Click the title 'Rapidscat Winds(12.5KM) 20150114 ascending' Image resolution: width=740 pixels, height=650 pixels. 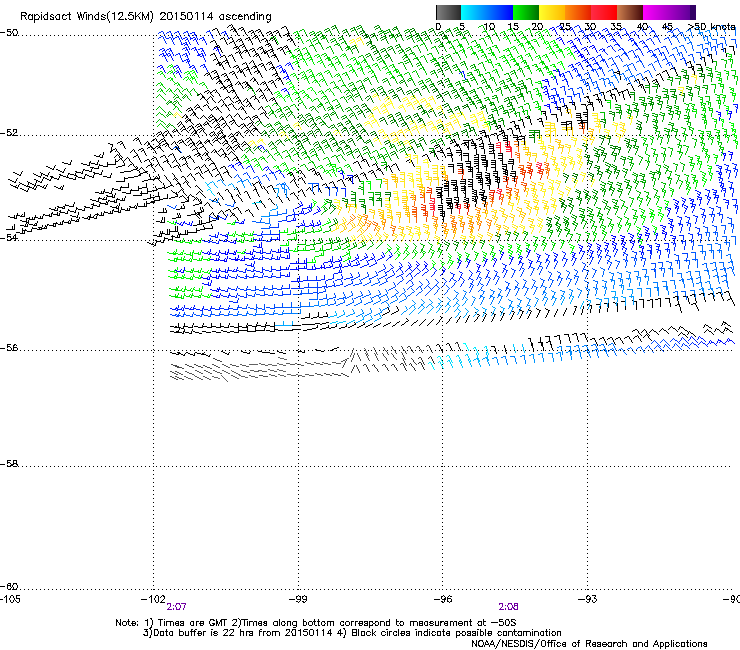(146, 17)
